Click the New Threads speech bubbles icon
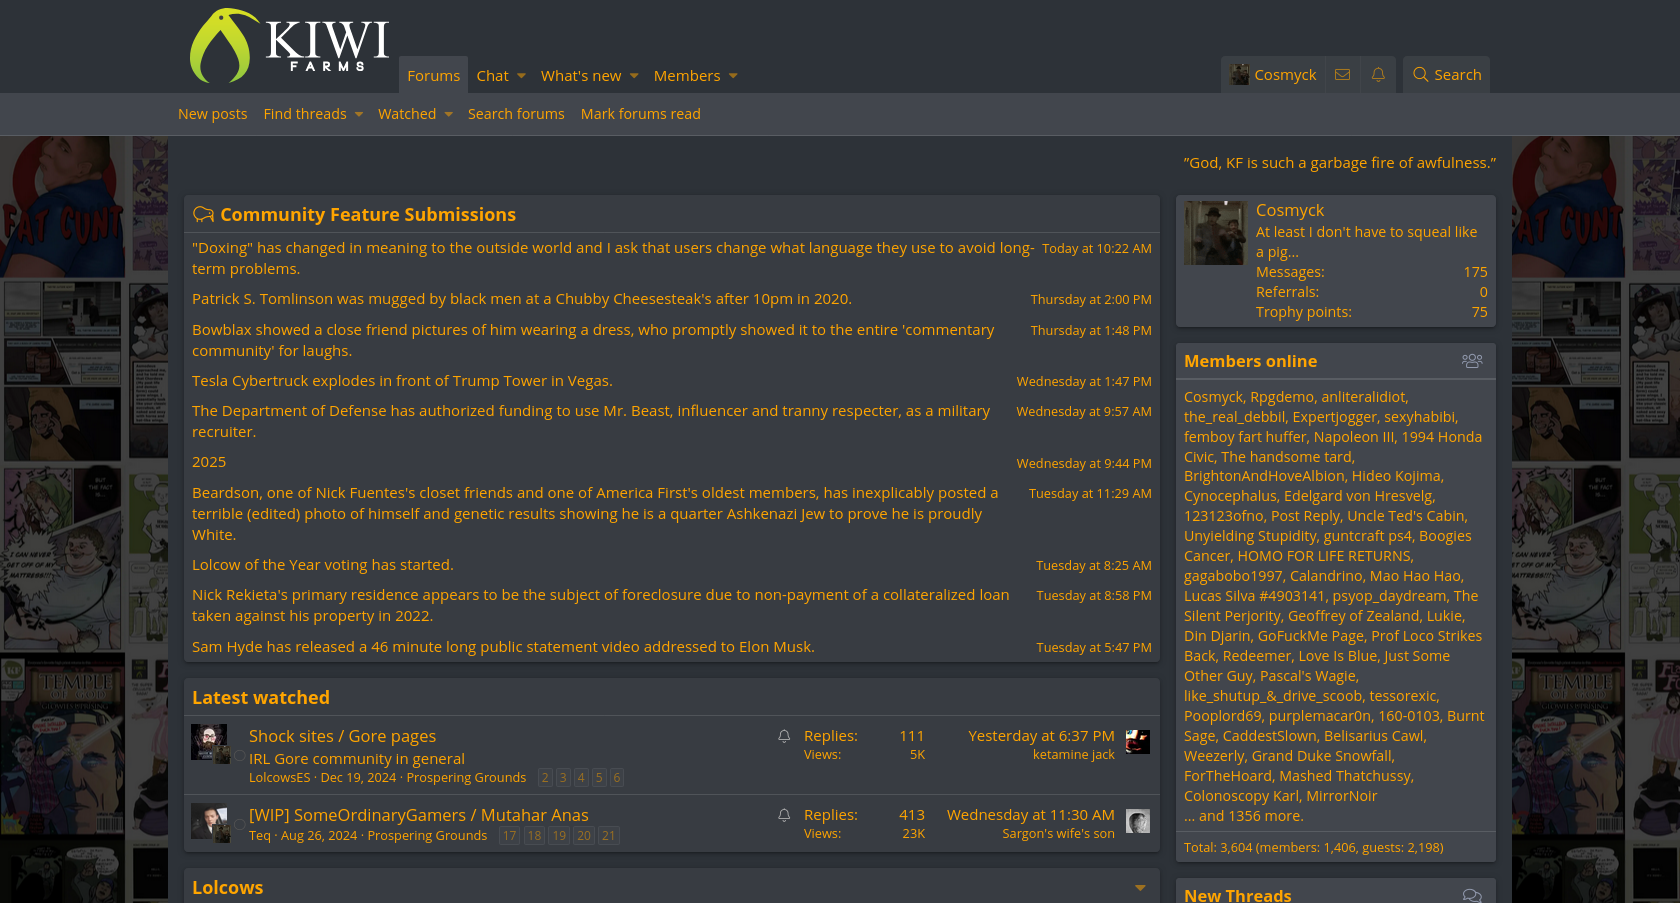This screenshot has height=903, width=1680. tap(1472, 895)
